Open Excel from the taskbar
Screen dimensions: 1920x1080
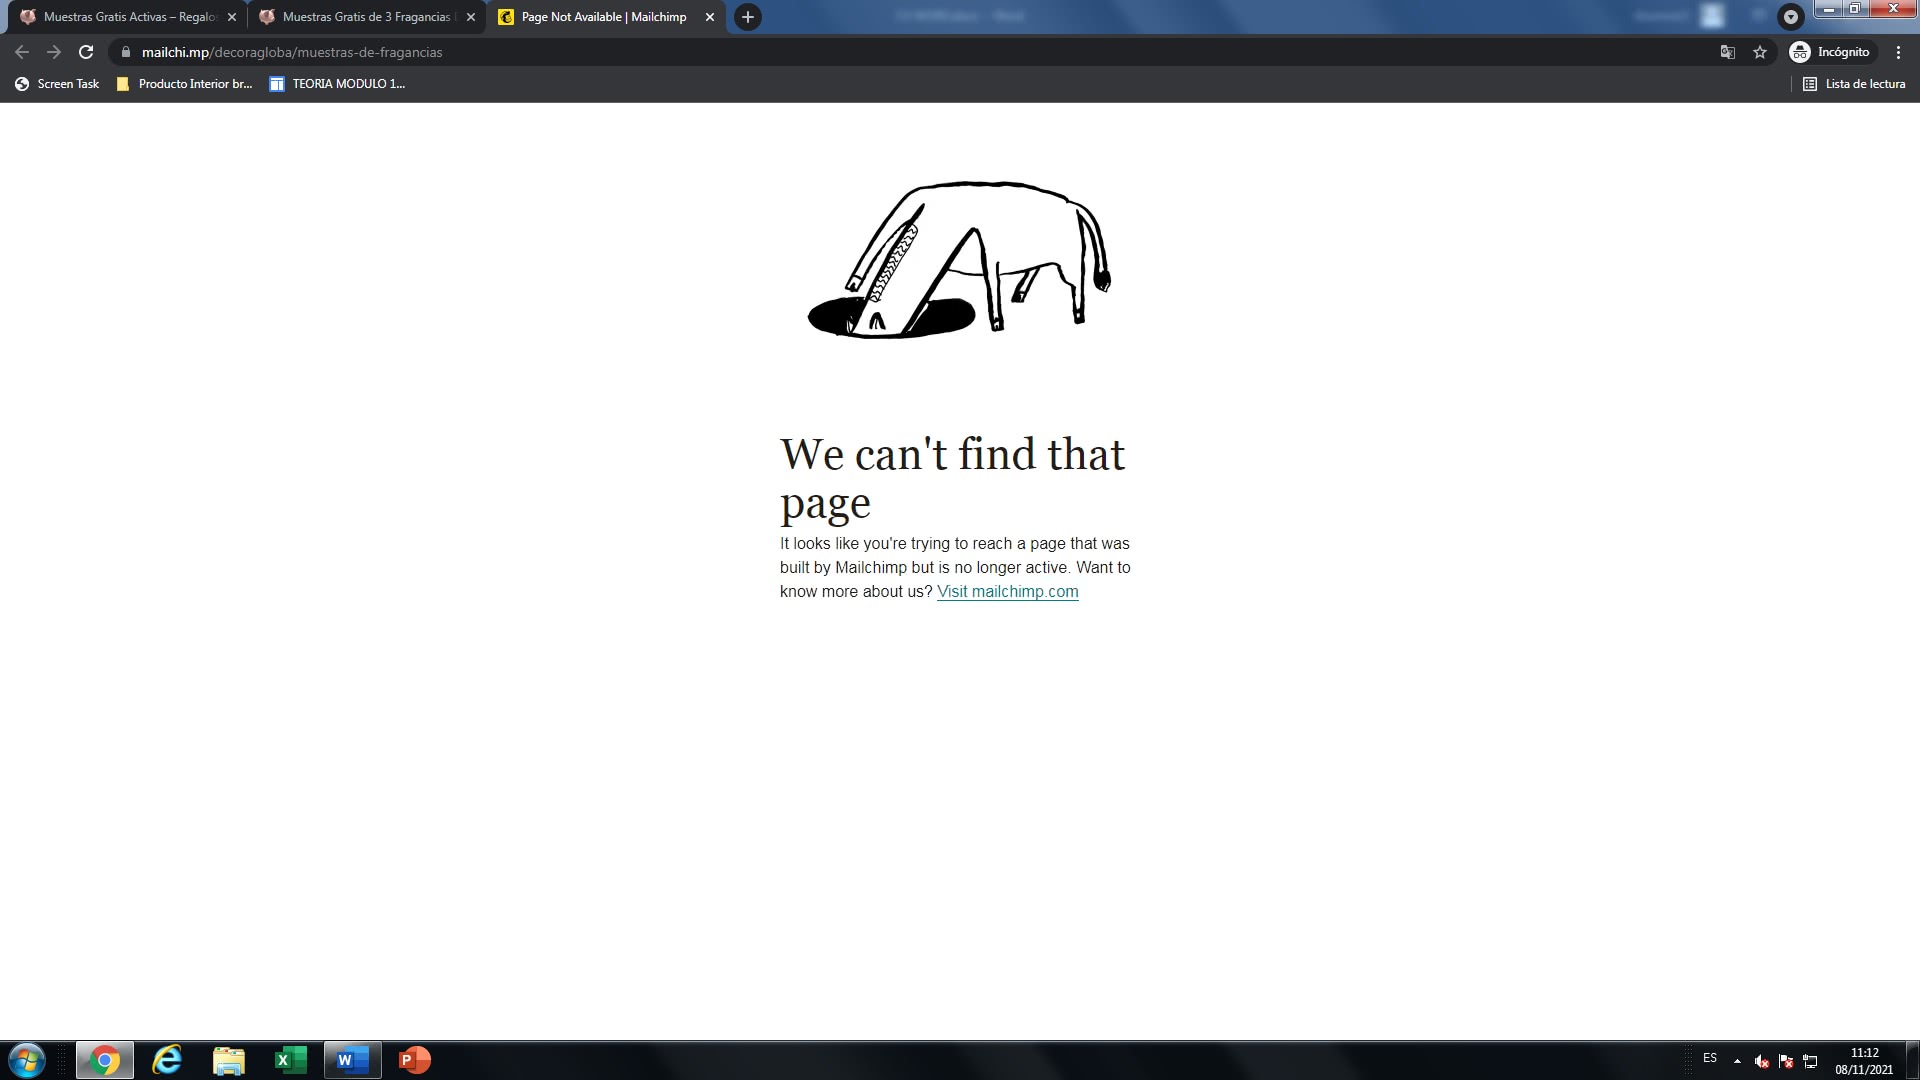pos(291,1060)
